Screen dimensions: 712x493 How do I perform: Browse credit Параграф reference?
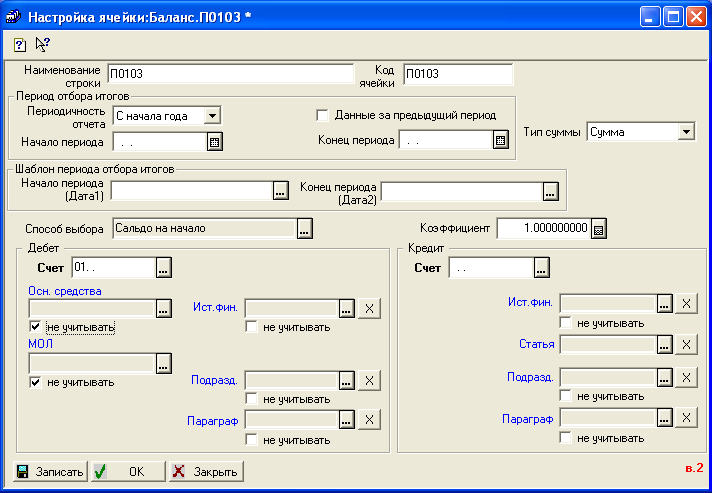point(664,417)
